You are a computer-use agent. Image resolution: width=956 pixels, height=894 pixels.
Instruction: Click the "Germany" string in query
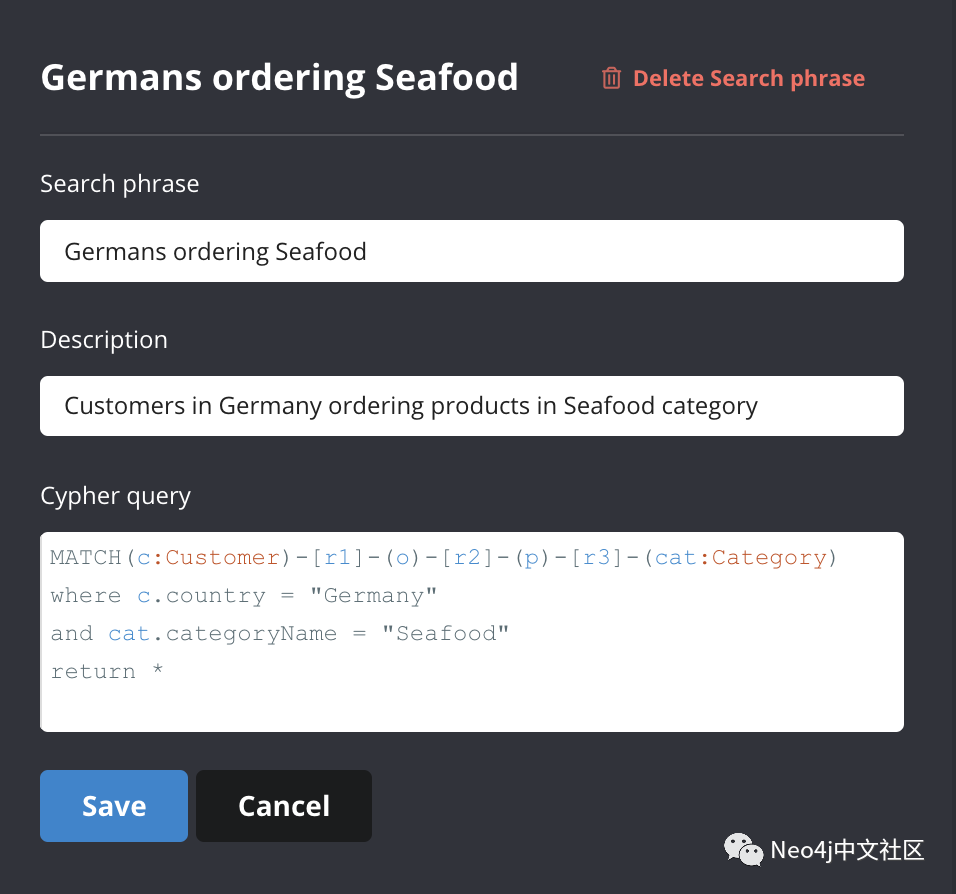pyautogui.click(x=373, y=596)
